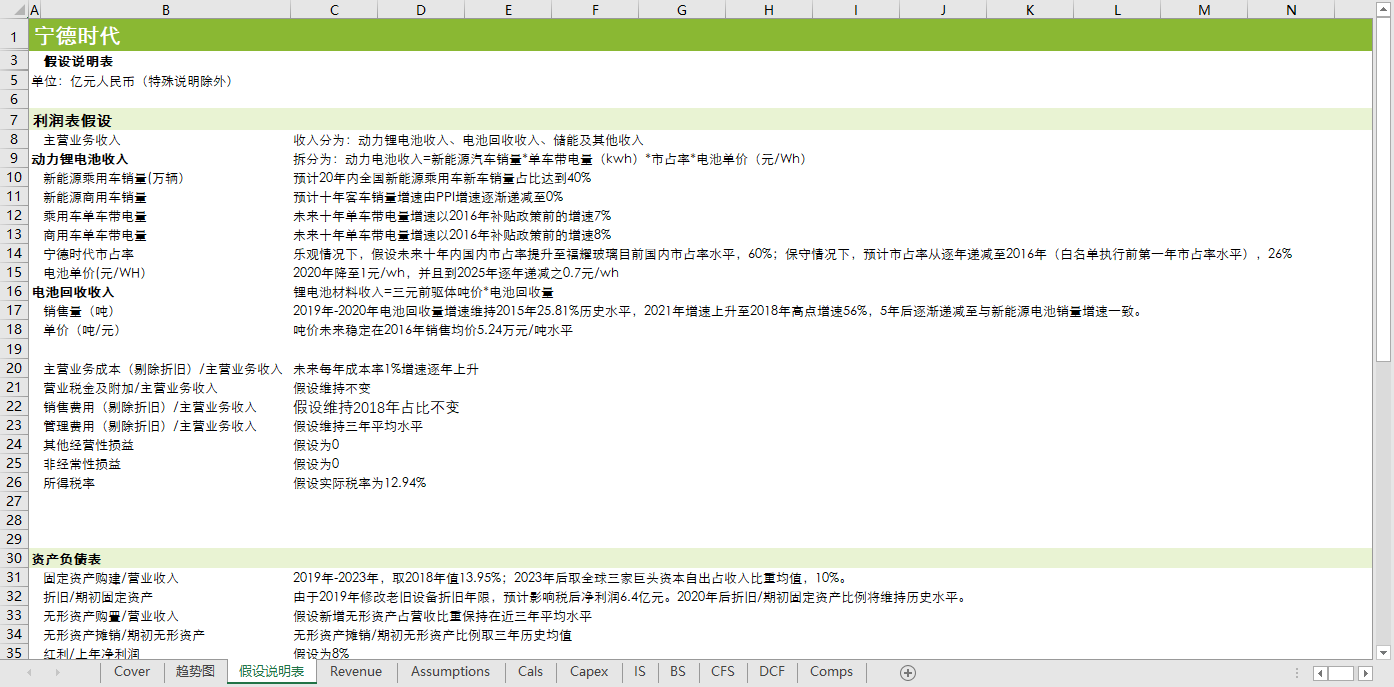Select row 7 header
The image size is (1394, 687).
coord(14,120)
